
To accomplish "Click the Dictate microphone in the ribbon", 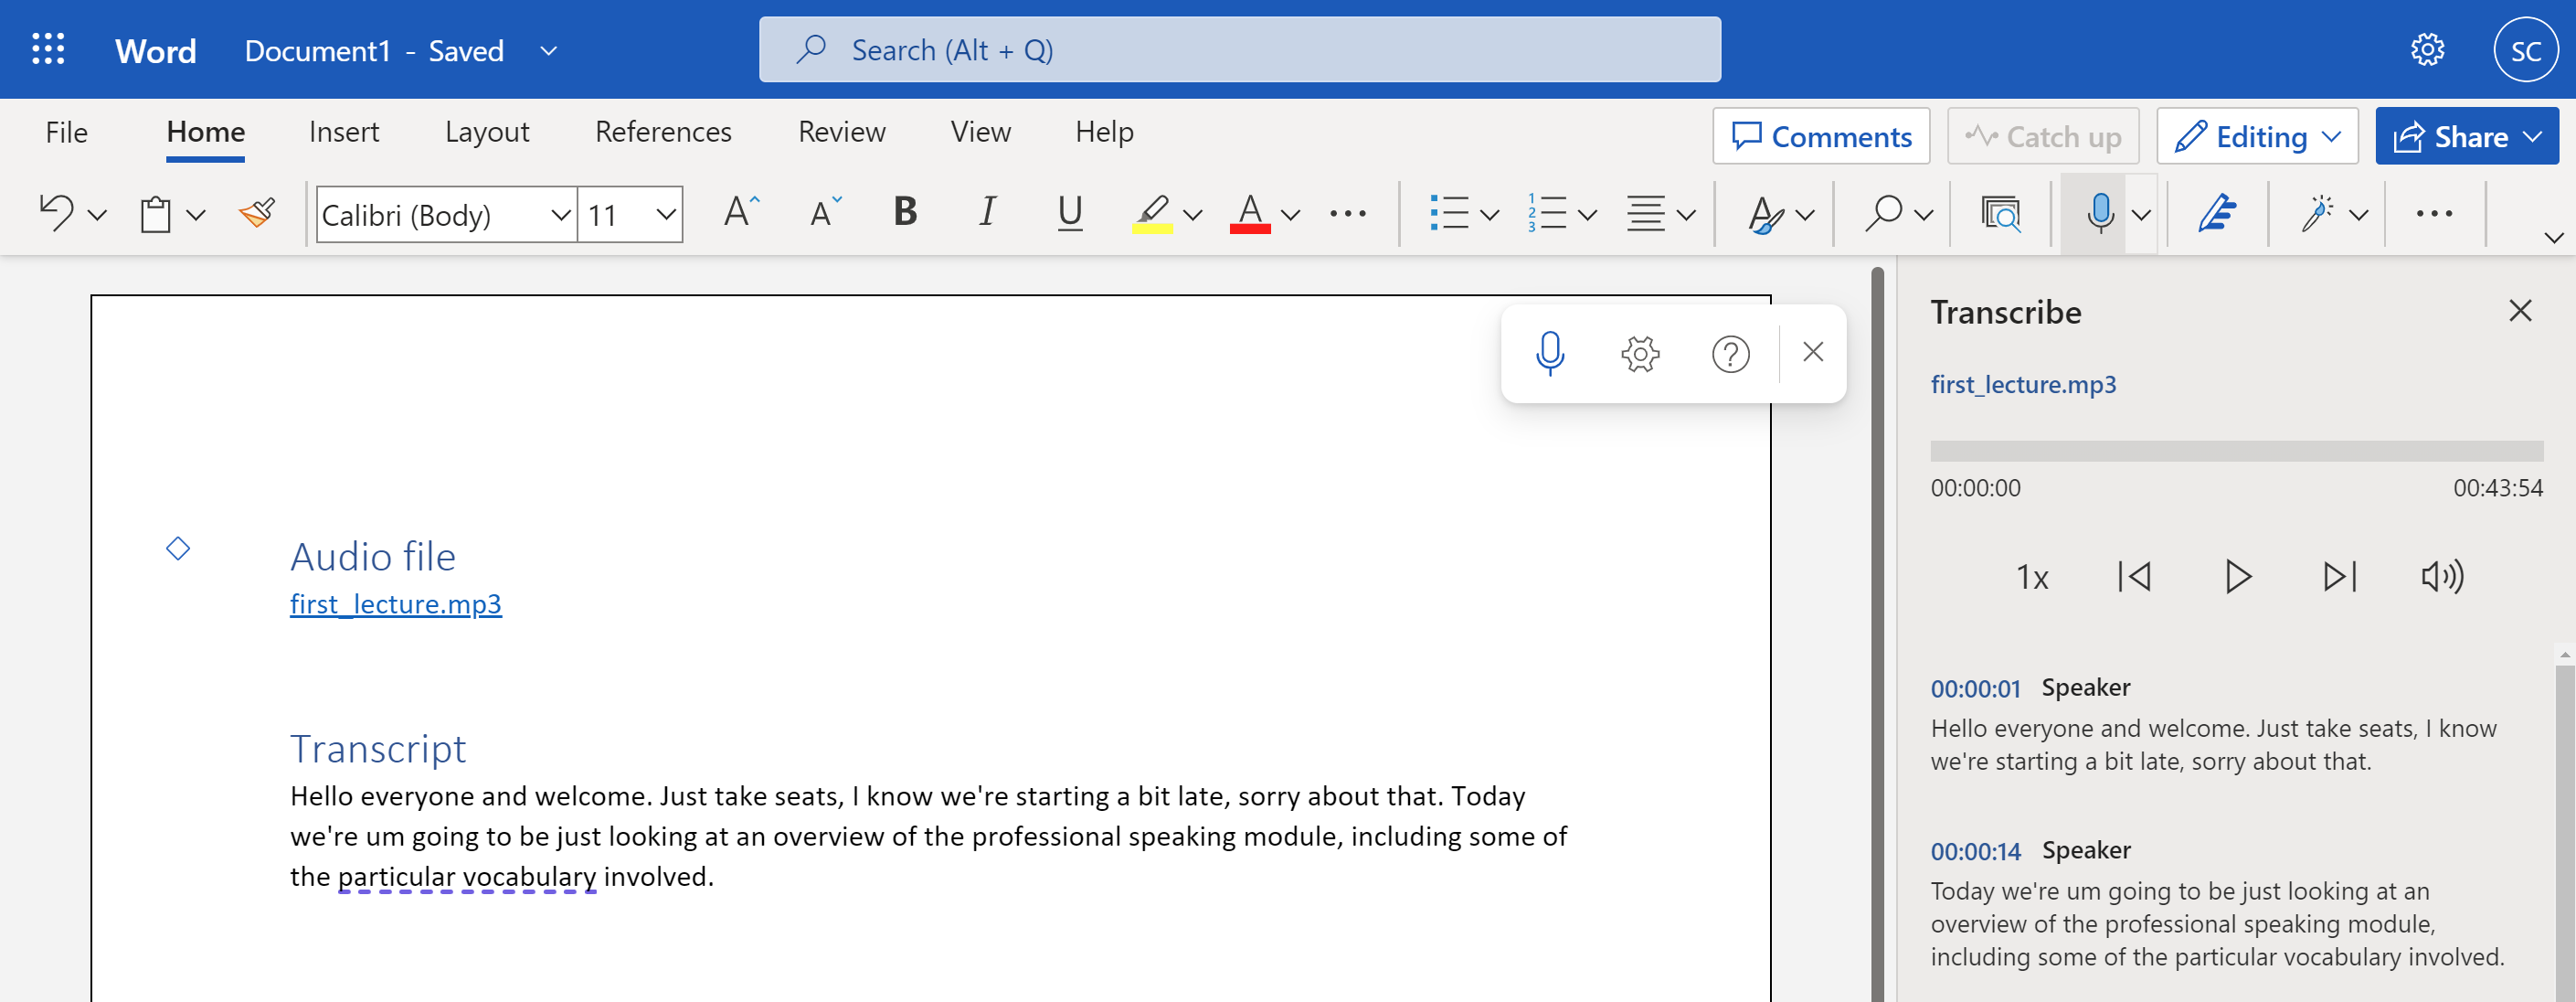I will (x=2100, y=213).
